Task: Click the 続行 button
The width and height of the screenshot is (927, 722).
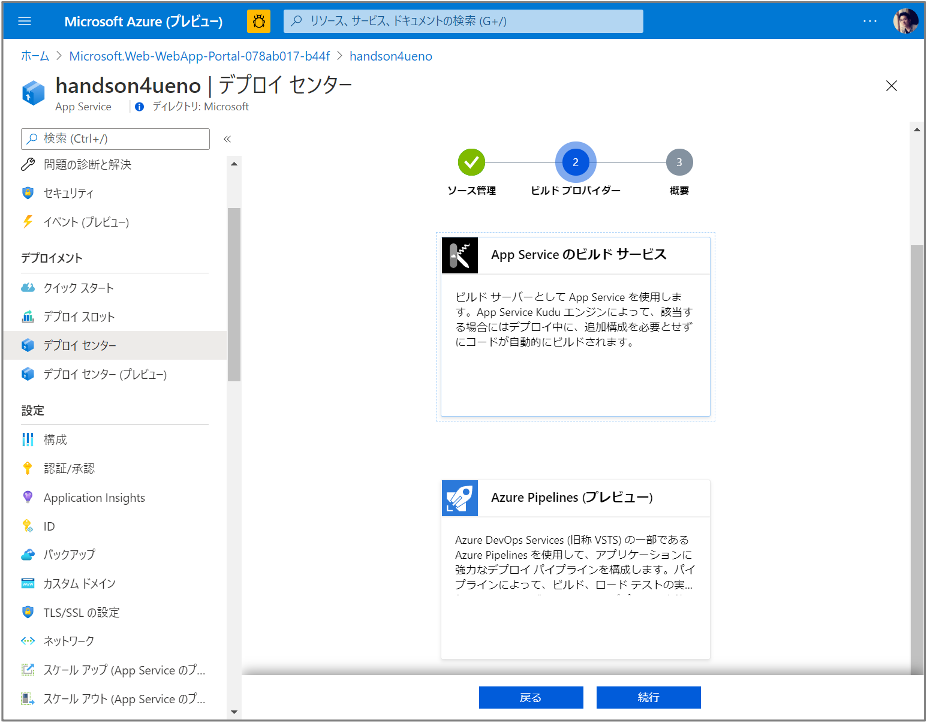Action: [x=649, y=698]
